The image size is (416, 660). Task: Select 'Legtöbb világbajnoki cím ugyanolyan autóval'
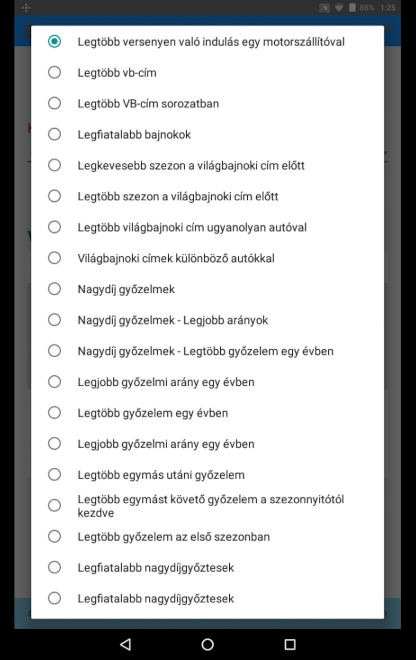[208, 227]
